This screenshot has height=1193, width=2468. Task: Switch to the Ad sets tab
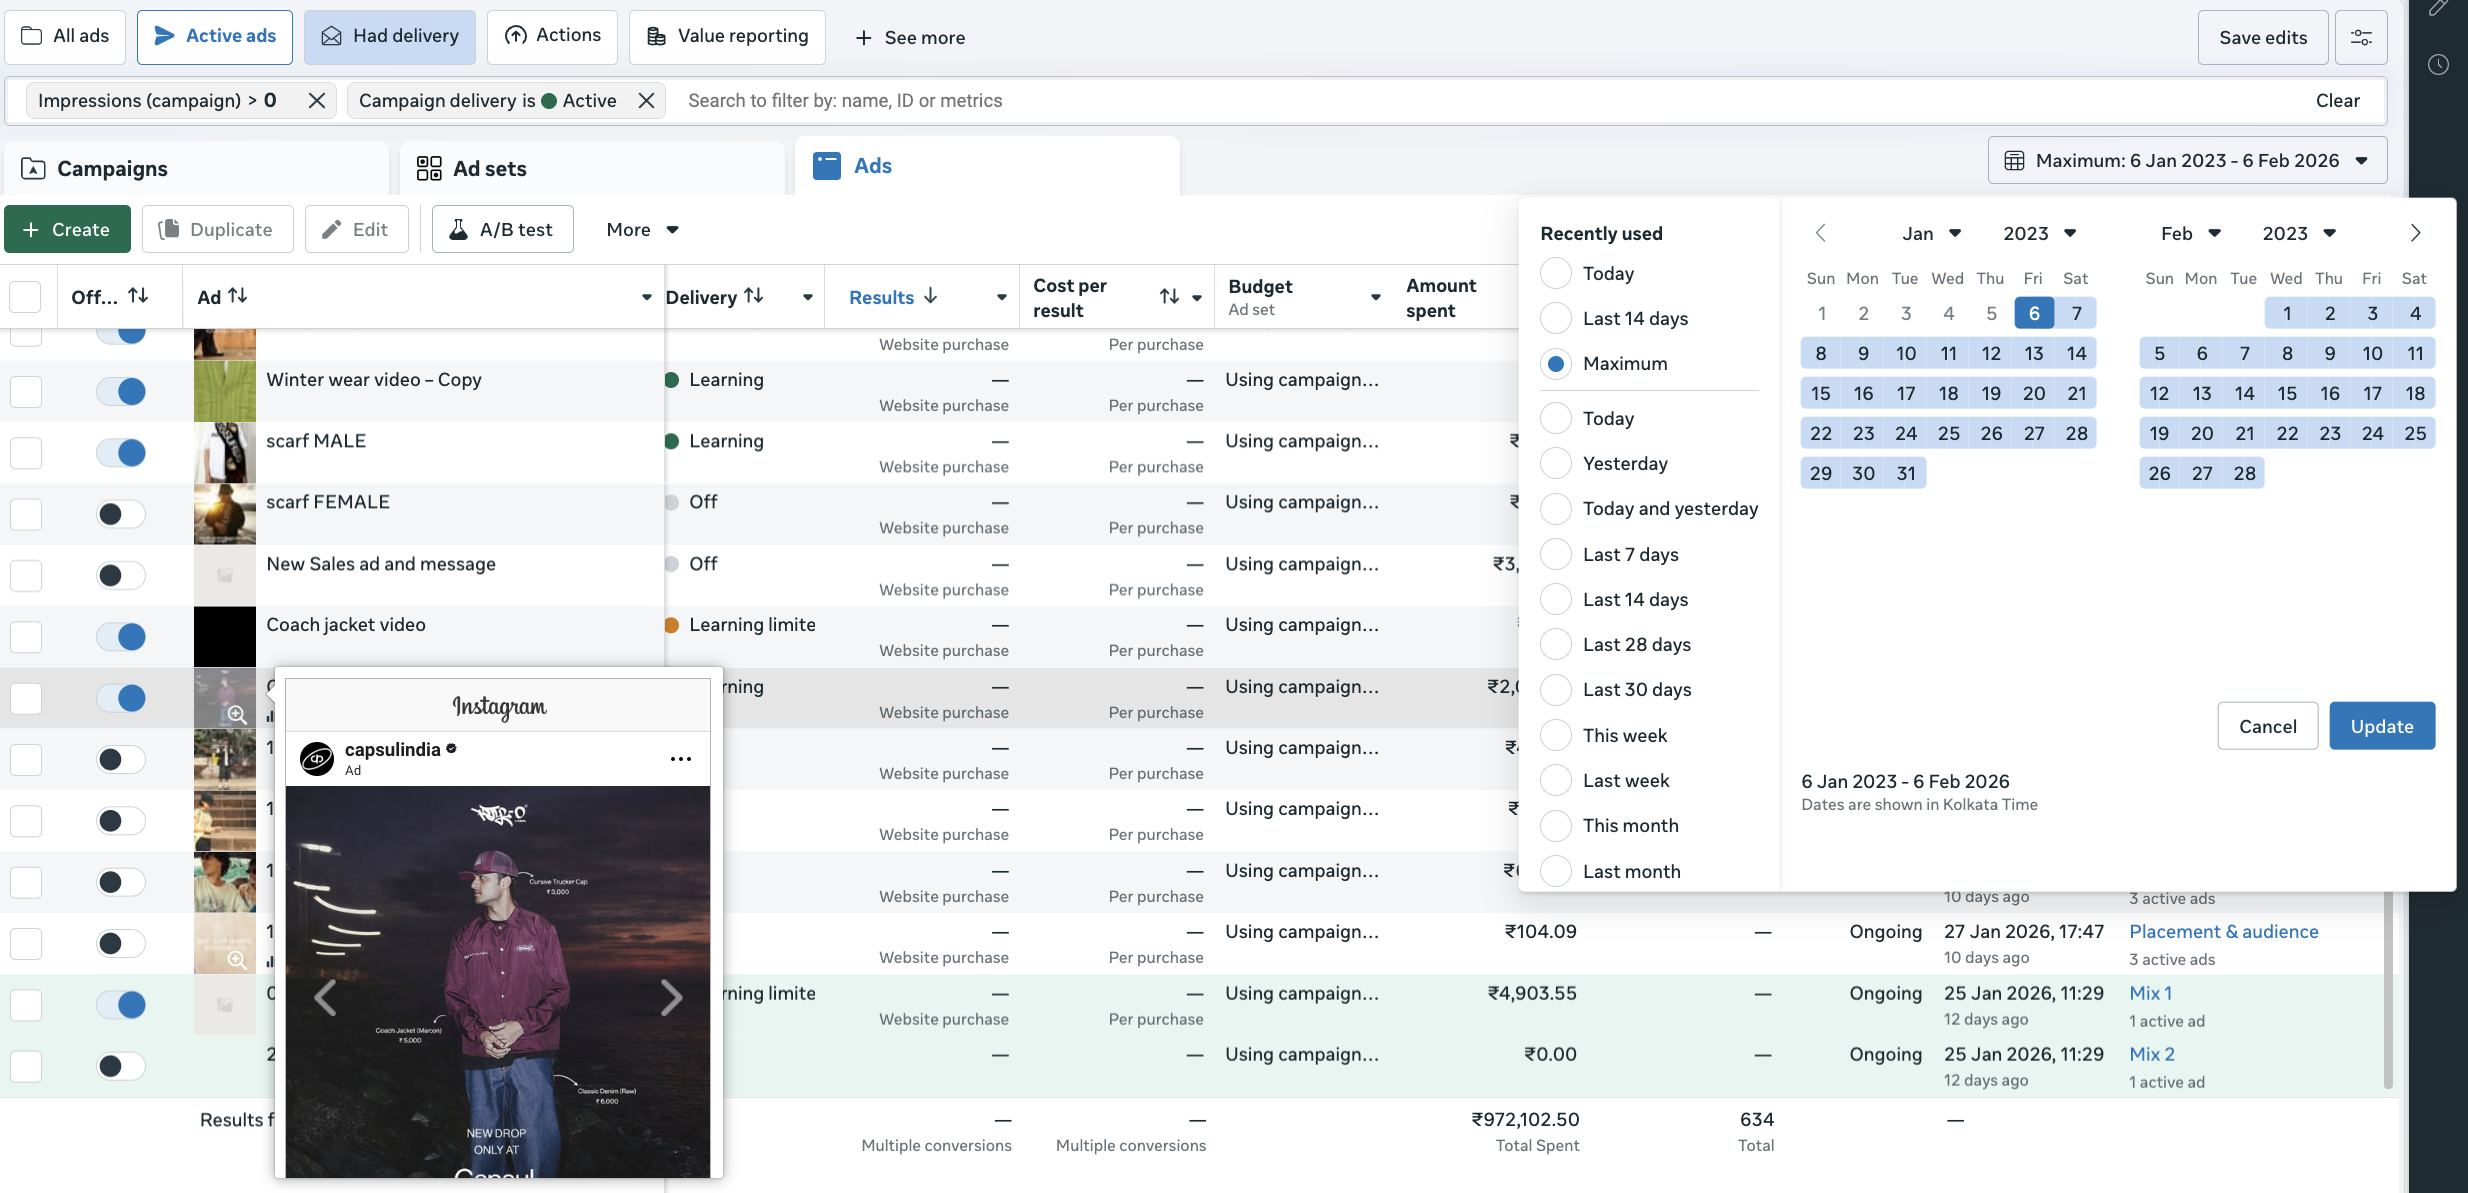click(490, 168)
